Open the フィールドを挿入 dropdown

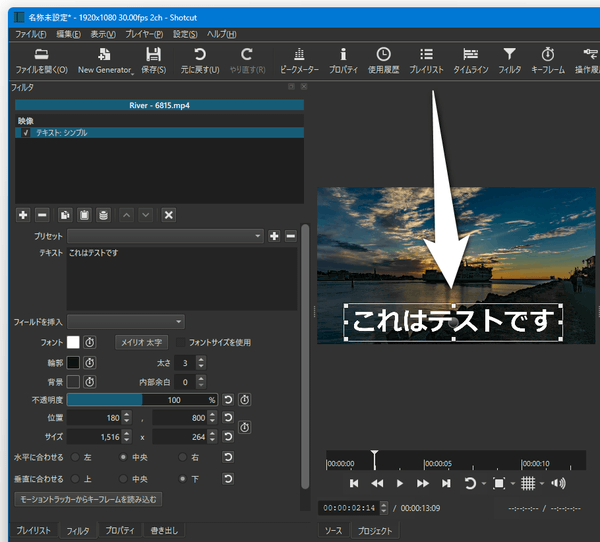(126, 322)
